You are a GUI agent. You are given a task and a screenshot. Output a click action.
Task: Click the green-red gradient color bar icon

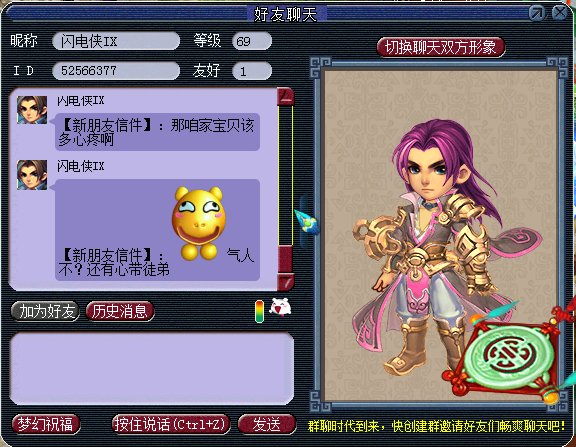[x=259, y=311]
